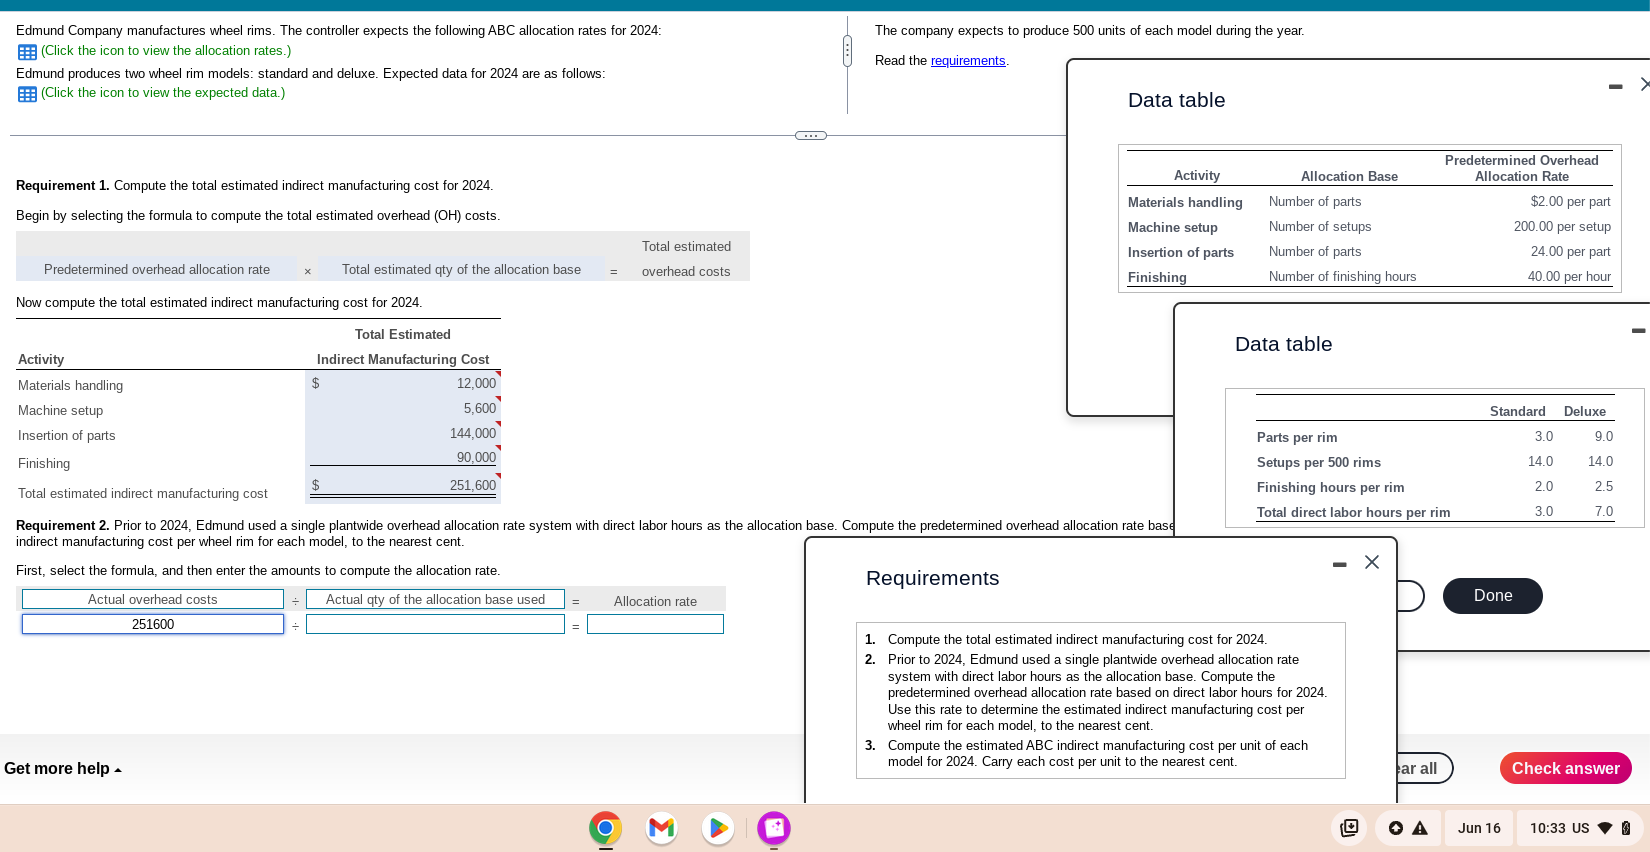The height and width of the screenshot is (852, 1650).
Task: Open Gmail from the shelf
Action: tap(661, 828)
